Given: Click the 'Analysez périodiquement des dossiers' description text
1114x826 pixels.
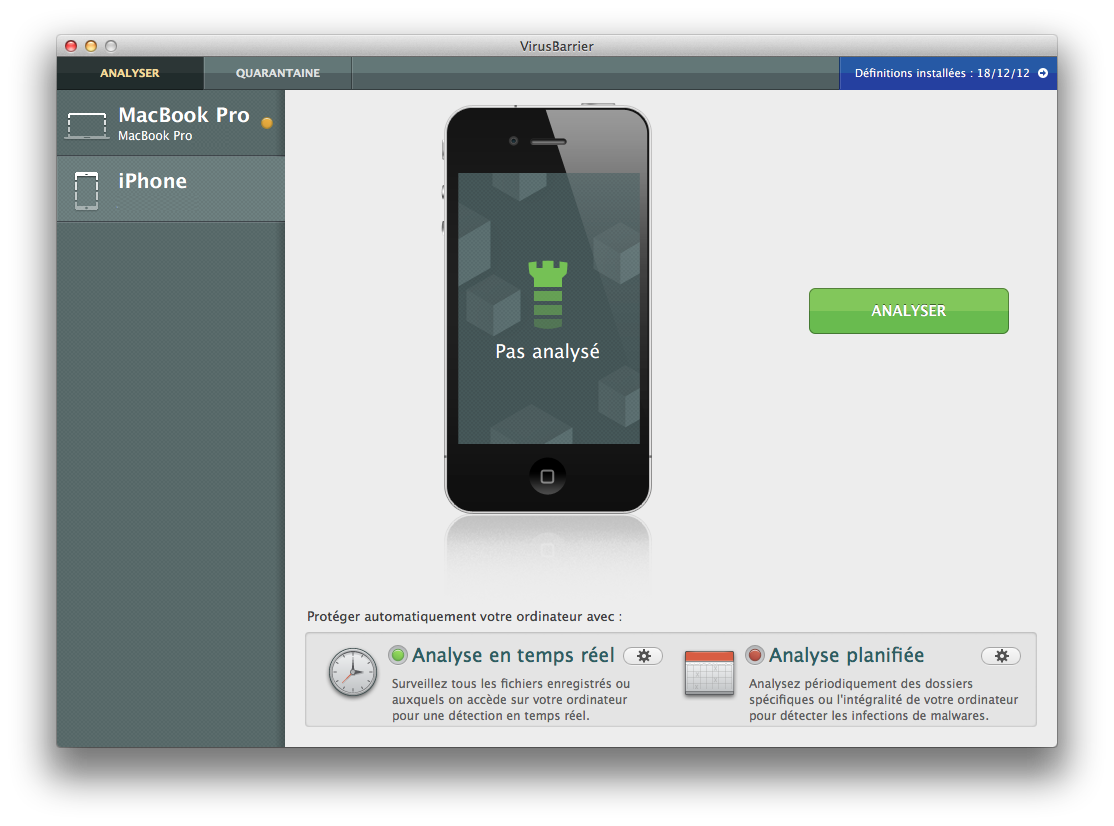Looking at the screenshot, I should pyautogui.click(x=883, y=700).
